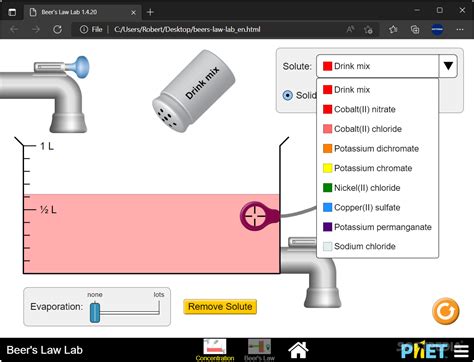Choose Potassium dichromate solute

(377, 149)
